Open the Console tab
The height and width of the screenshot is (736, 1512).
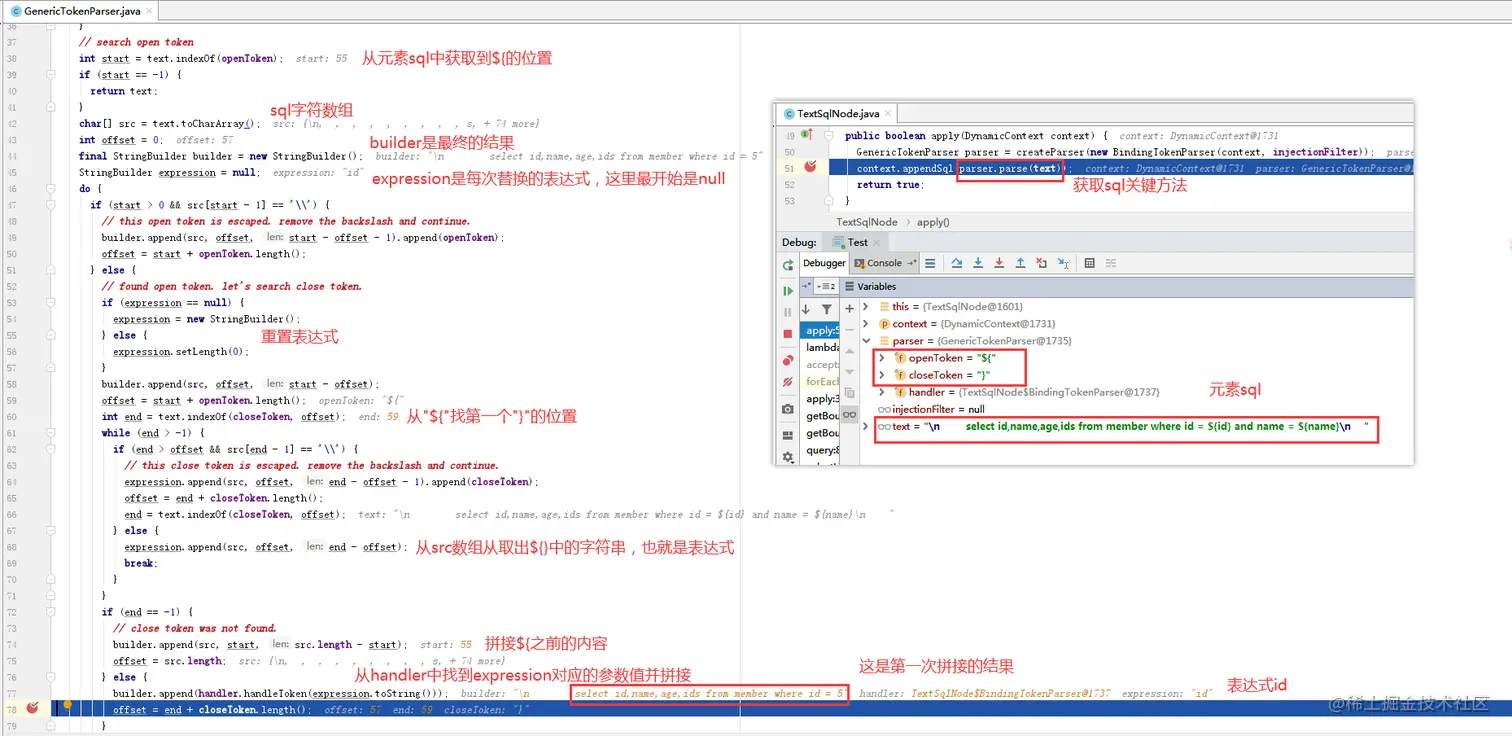coord(884,263)
